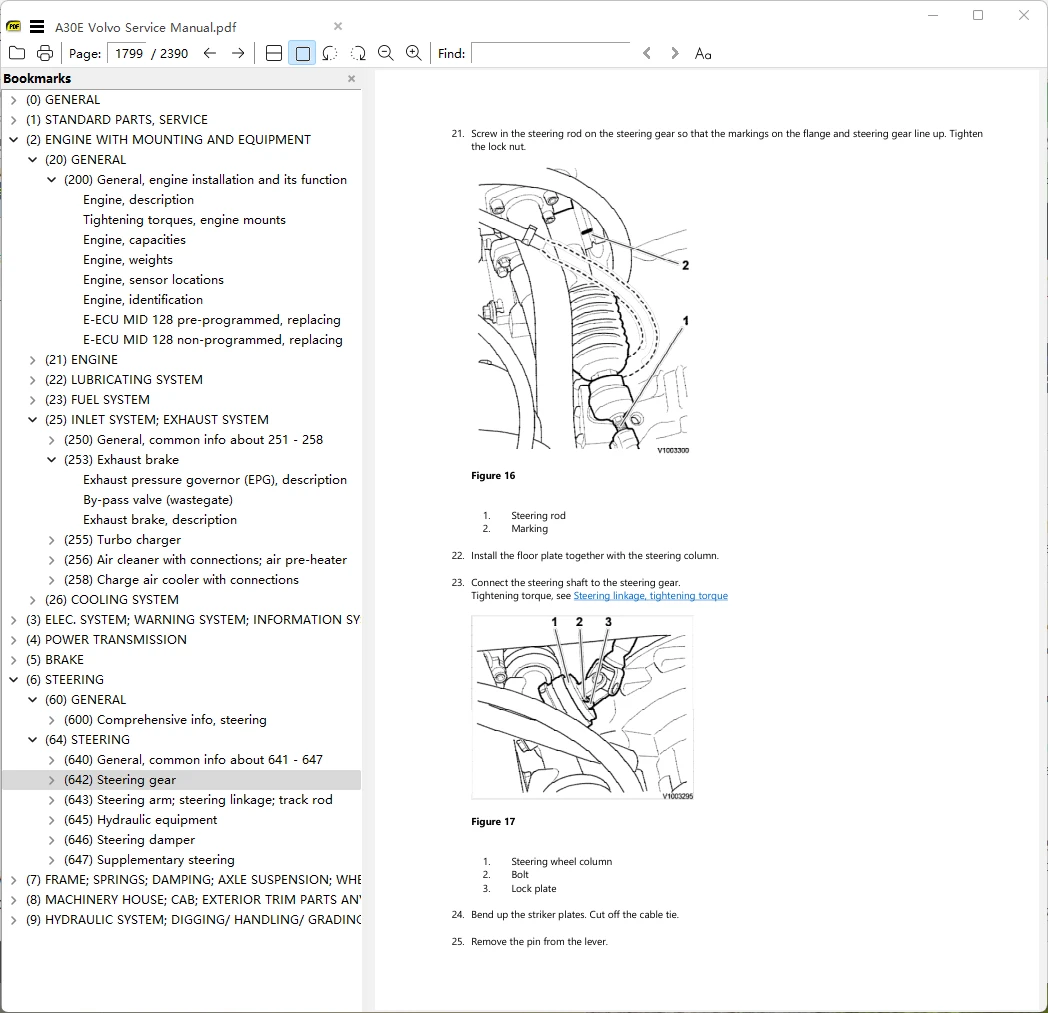The width and height of the screenshot is (1048, 1013).
Task: Close the A30E Volvo Service Manual tab
Action: click(338, 26)
